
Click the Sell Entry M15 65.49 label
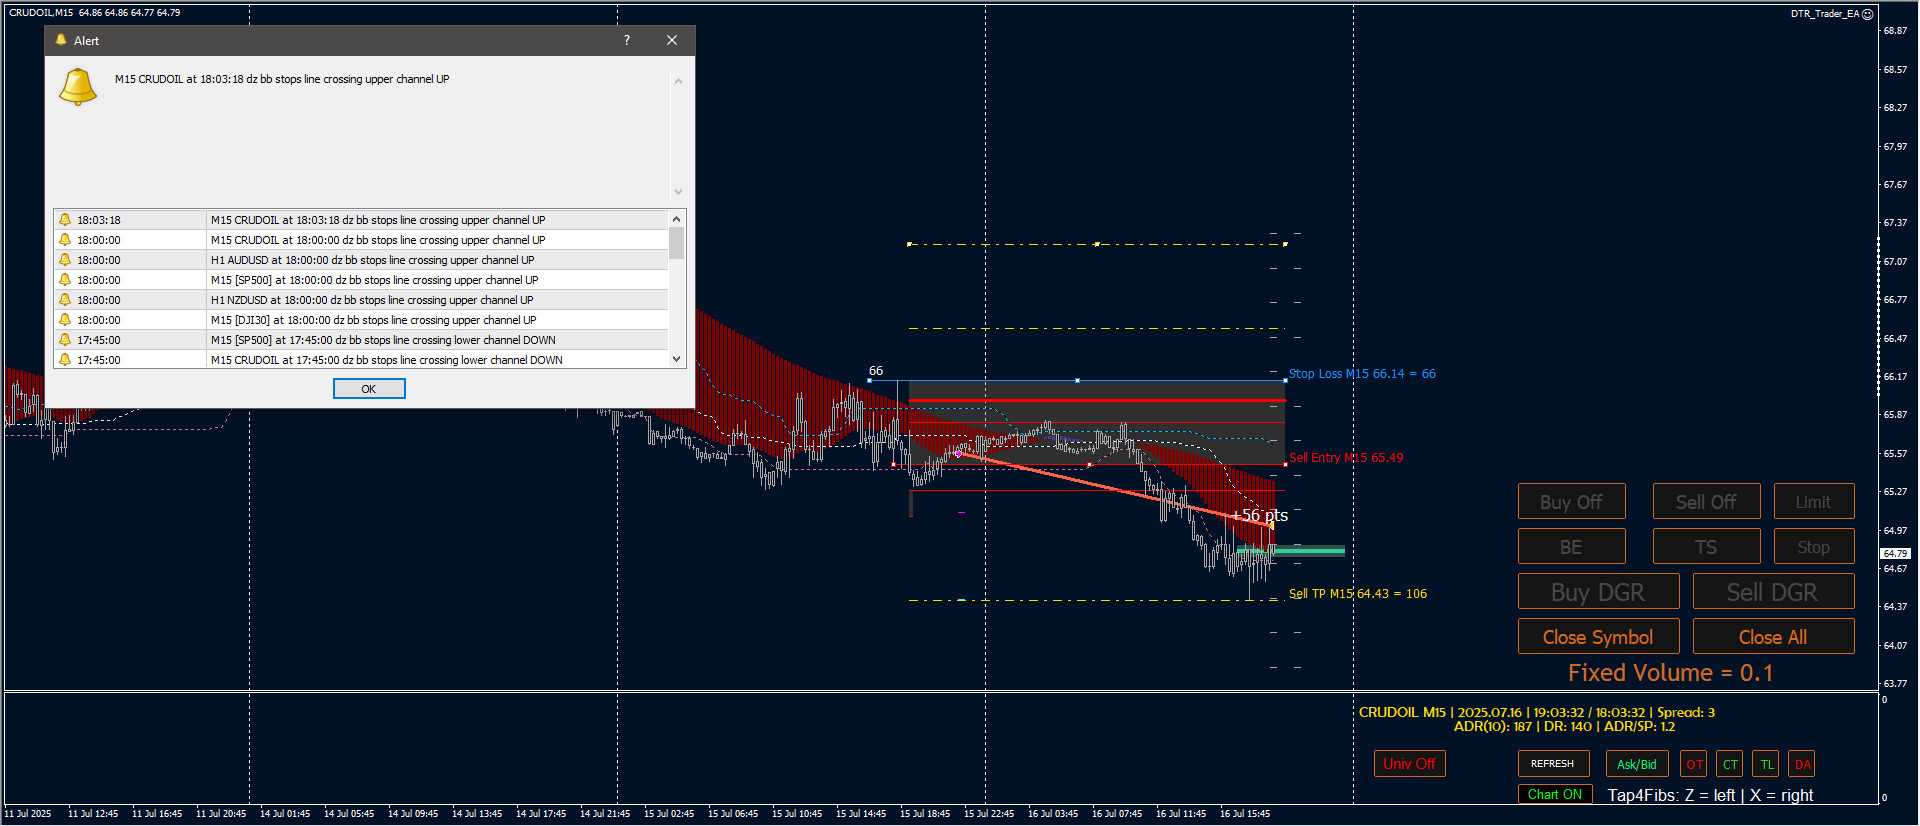point(1346,458)
